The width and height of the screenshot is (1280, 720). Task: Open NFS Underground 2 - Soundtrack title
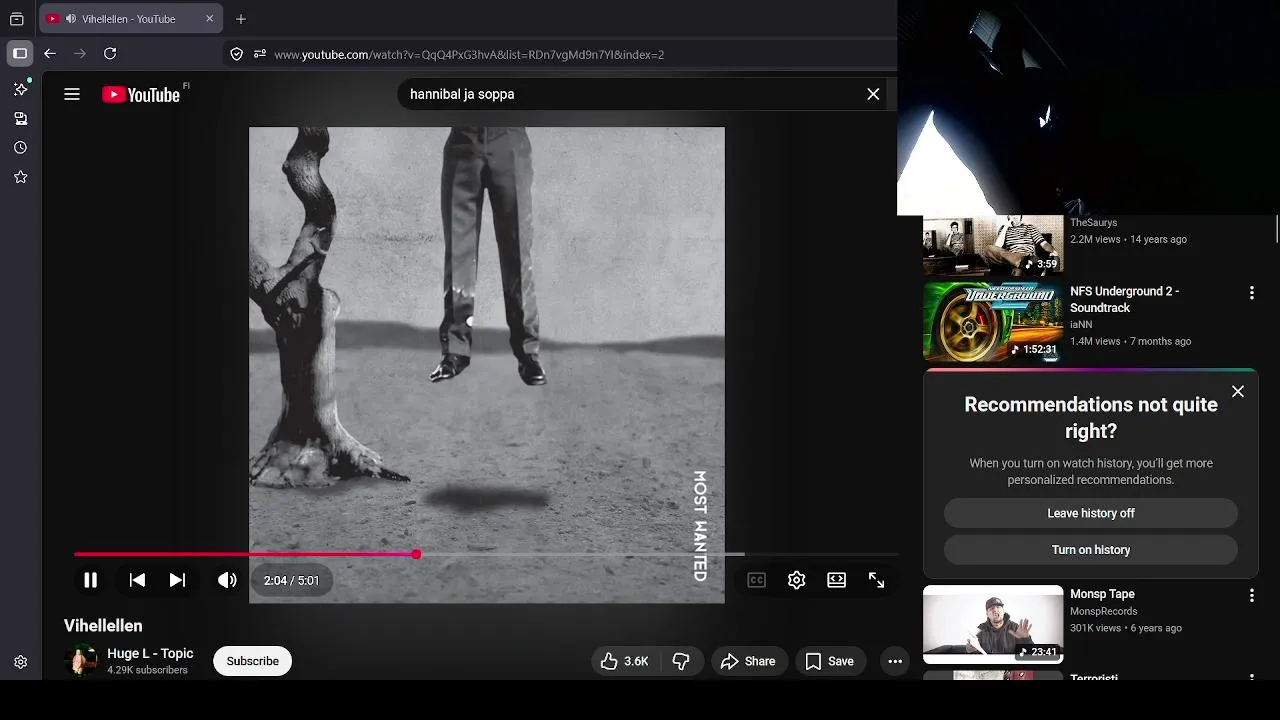point(1125,300)
